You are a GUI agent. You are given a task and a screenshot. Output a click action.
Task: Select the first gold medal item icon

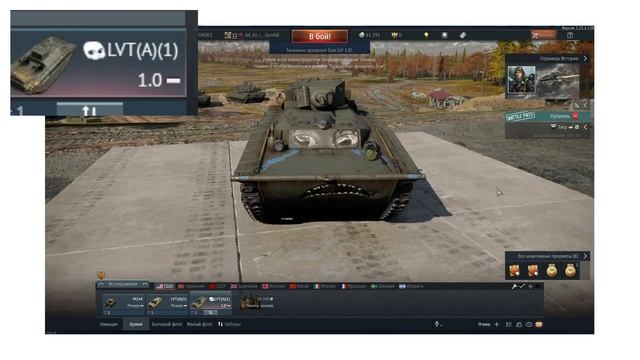coord(551,270)
